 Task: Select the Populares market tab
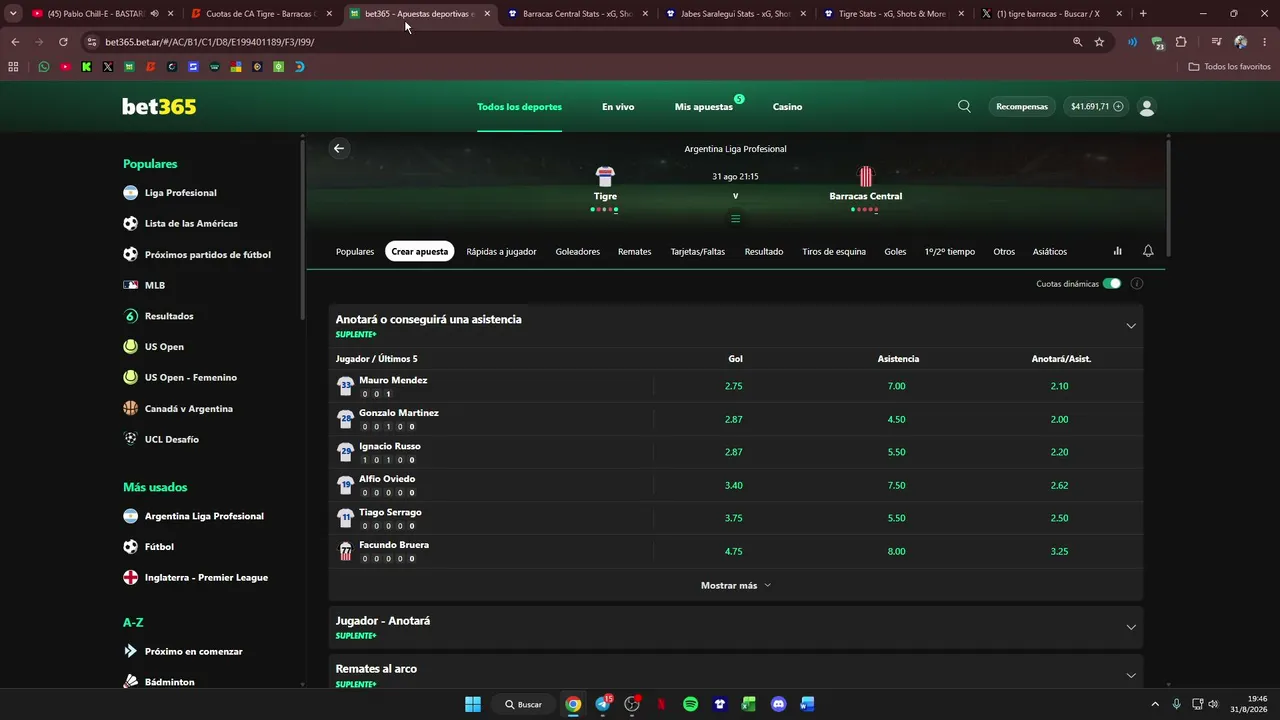[x=355, y=251]
